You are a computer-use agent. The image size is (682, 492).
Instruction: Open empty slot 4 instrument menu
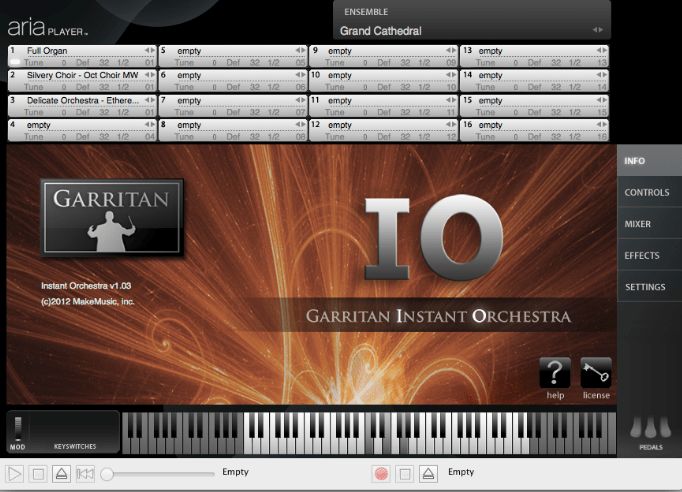[84, 125]
